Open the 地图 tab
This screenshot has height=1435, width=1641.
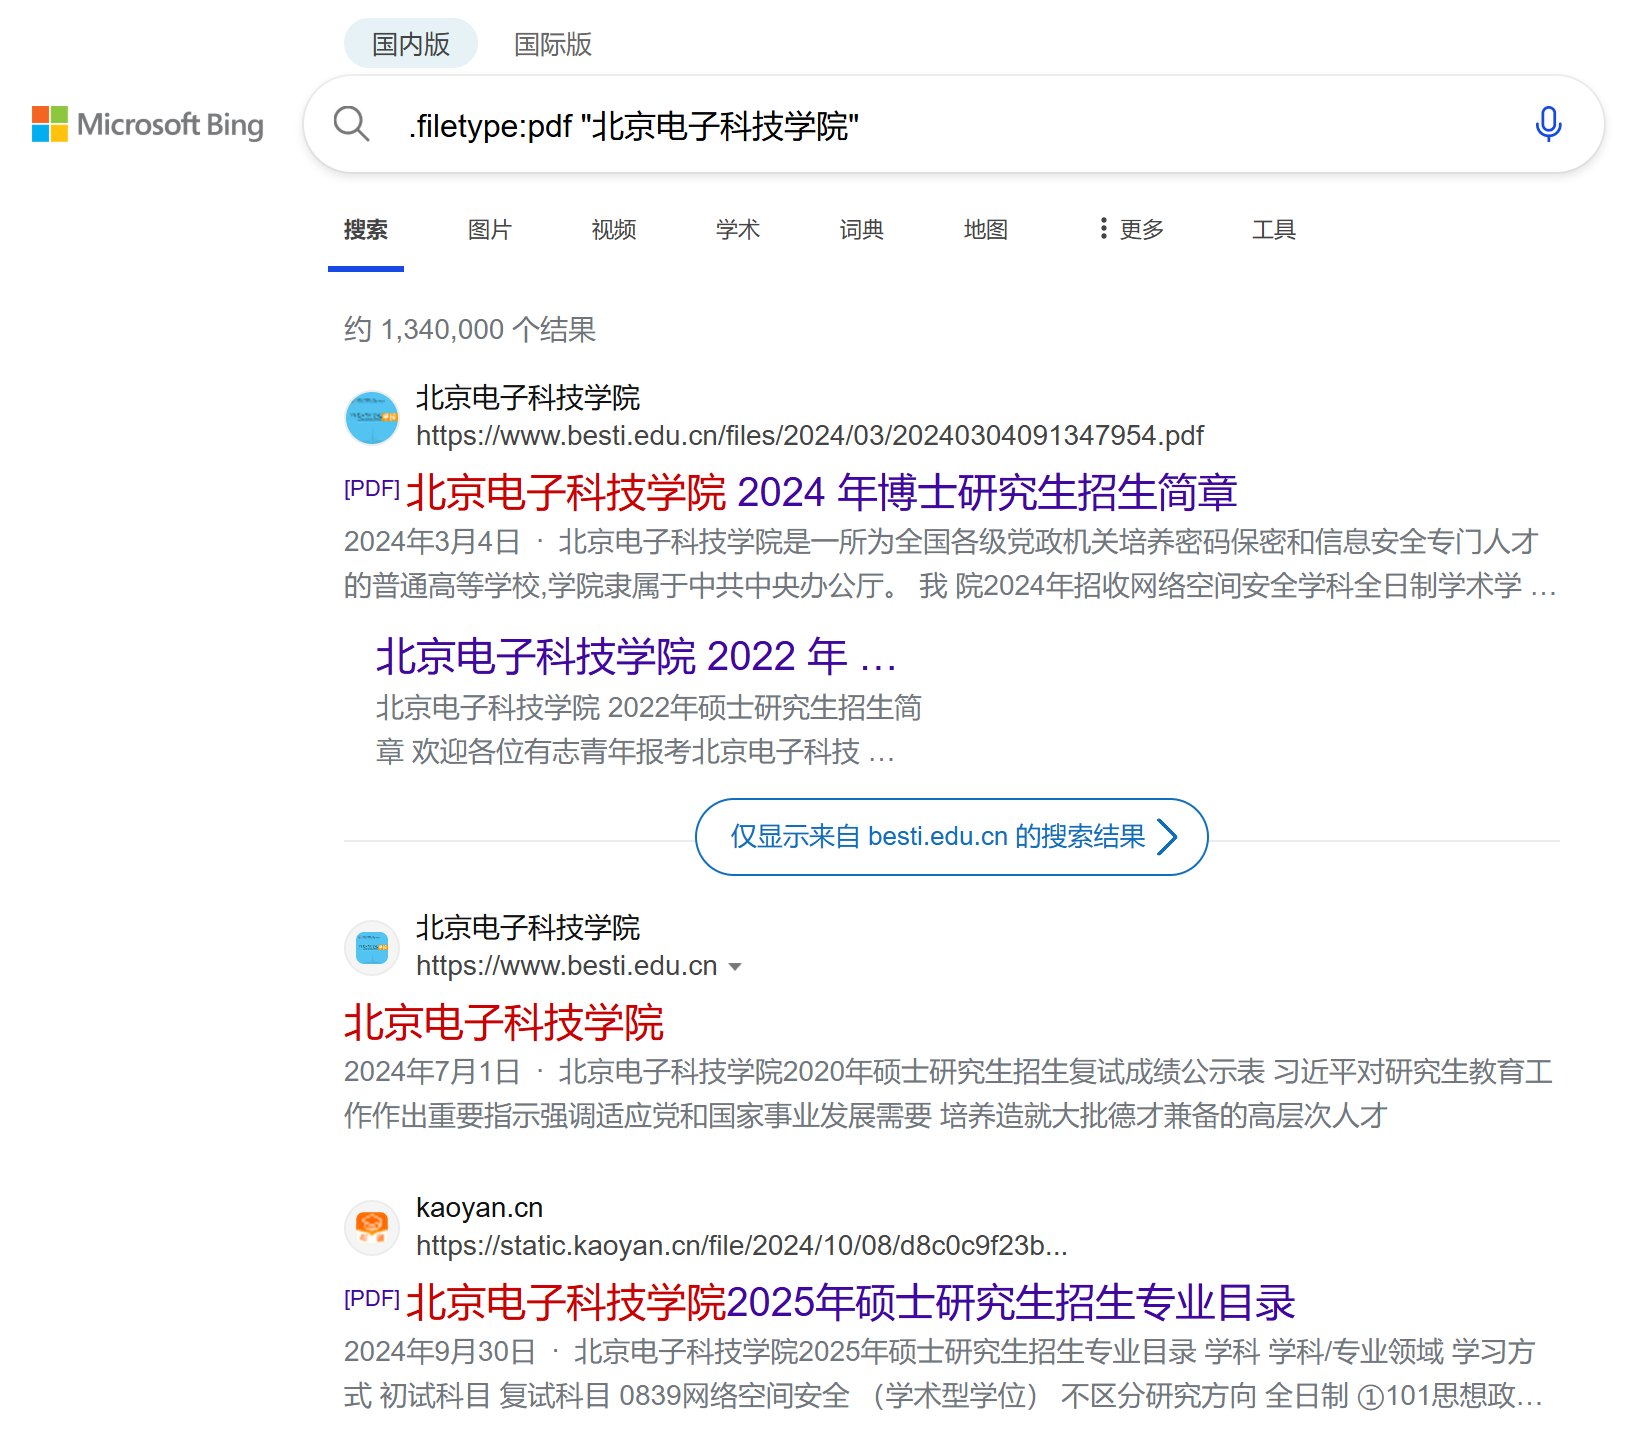986,230
